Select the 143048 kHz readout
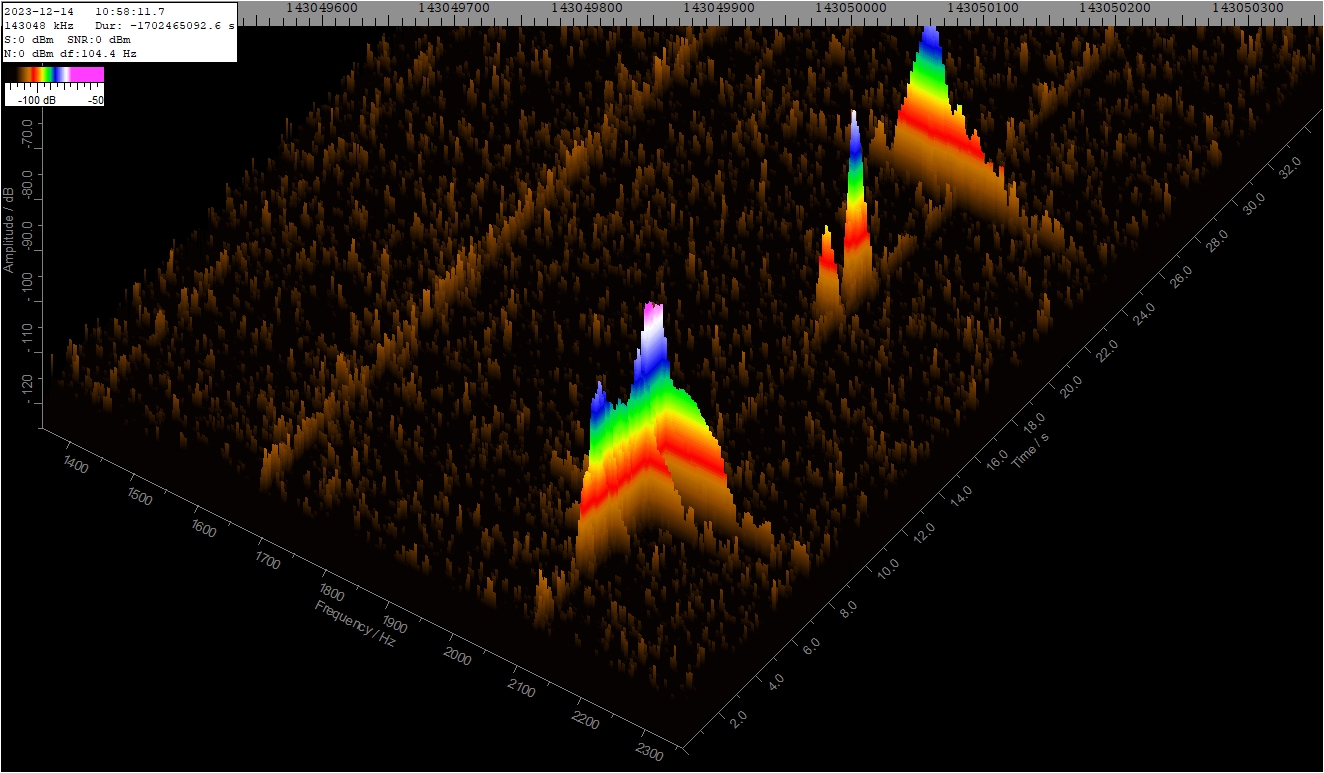 pyautogui.click(x=38, y=25)
